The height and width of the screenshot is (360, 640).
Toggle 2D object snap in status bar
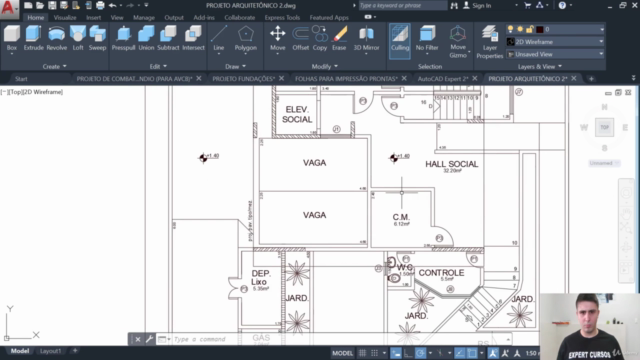(x=472, y=353)
